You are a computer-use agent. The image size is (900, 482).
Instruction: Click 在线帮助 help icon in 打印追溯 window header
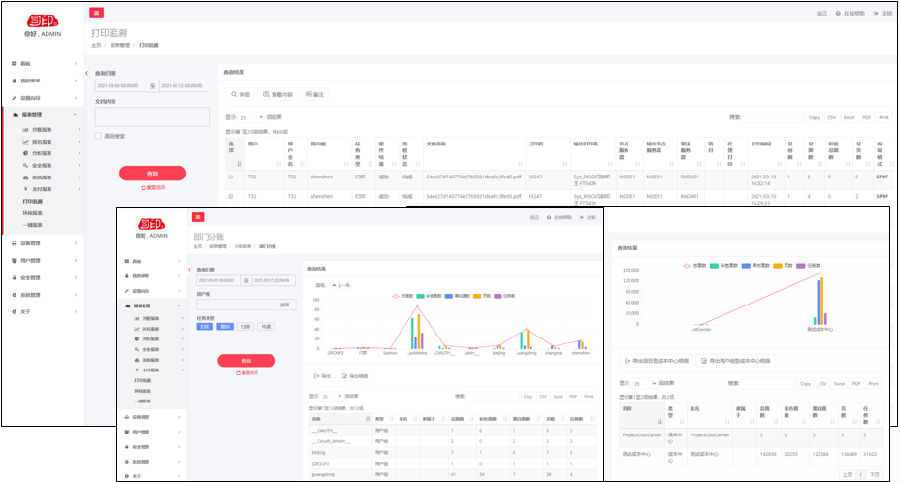click(838, 13)
